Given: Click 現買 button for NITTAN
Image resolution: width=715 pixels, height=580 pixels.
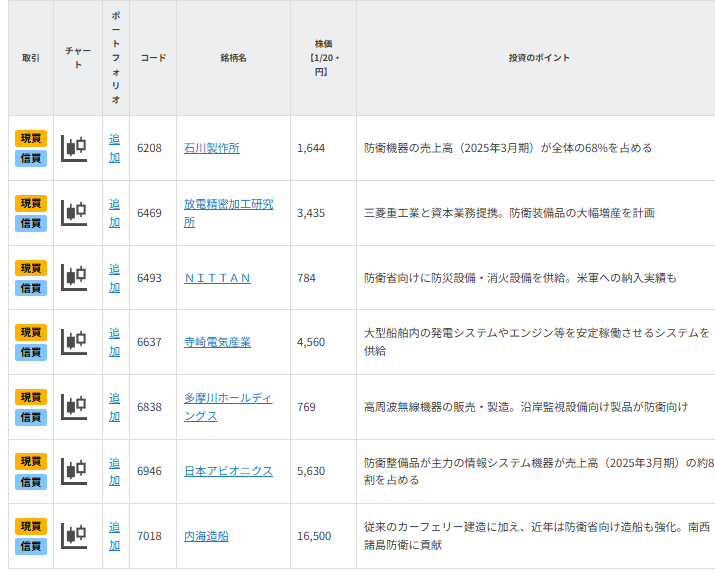Looking at the screenshot, I should 31,268.
